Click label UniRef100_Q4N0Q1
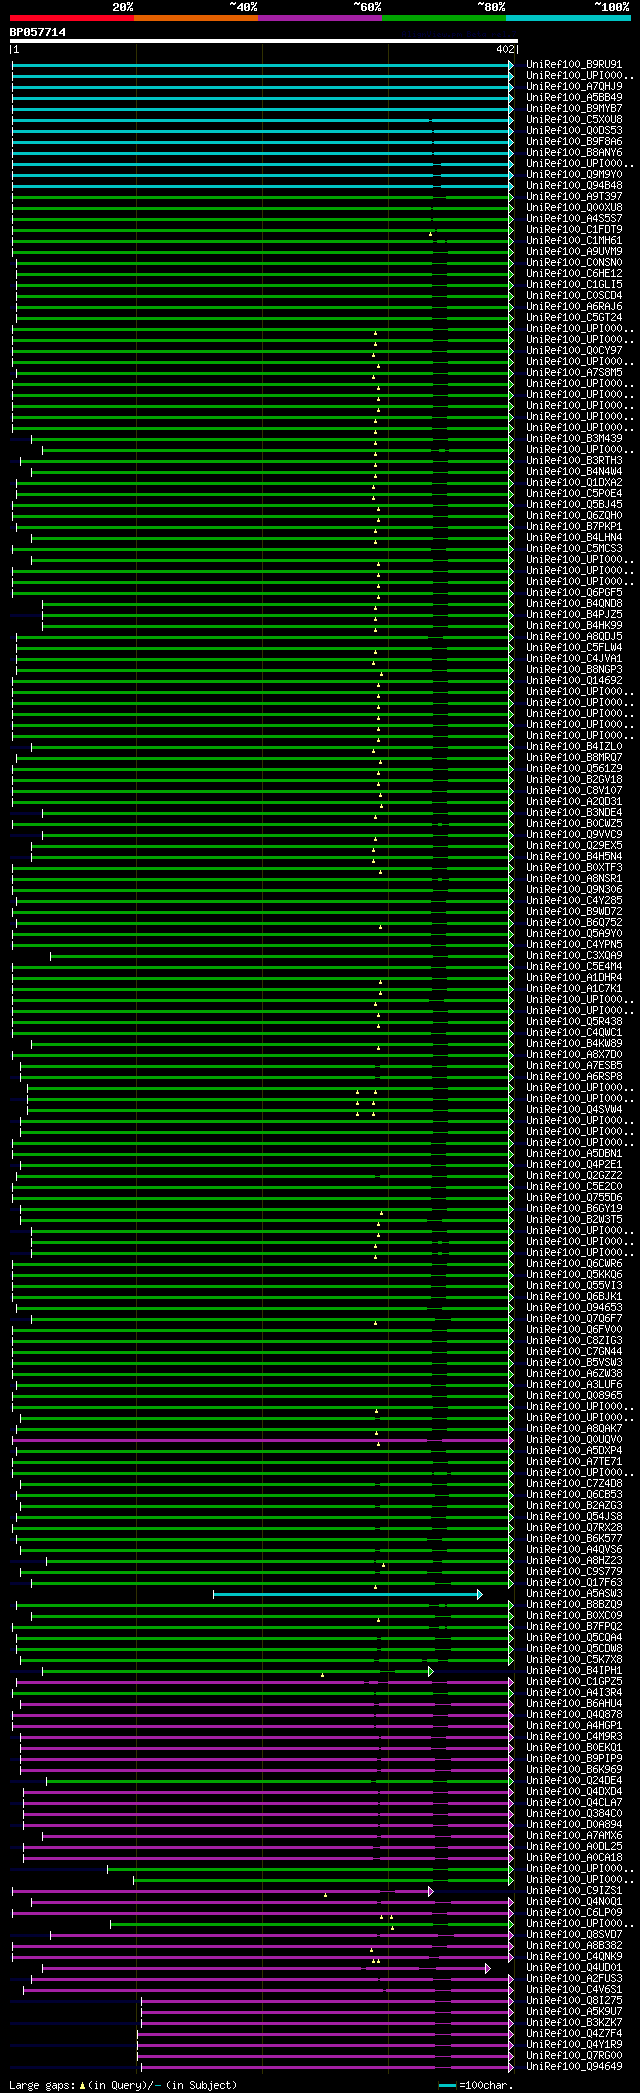Viewport: 640px width, 2093px height. [x=575, y=1902]
